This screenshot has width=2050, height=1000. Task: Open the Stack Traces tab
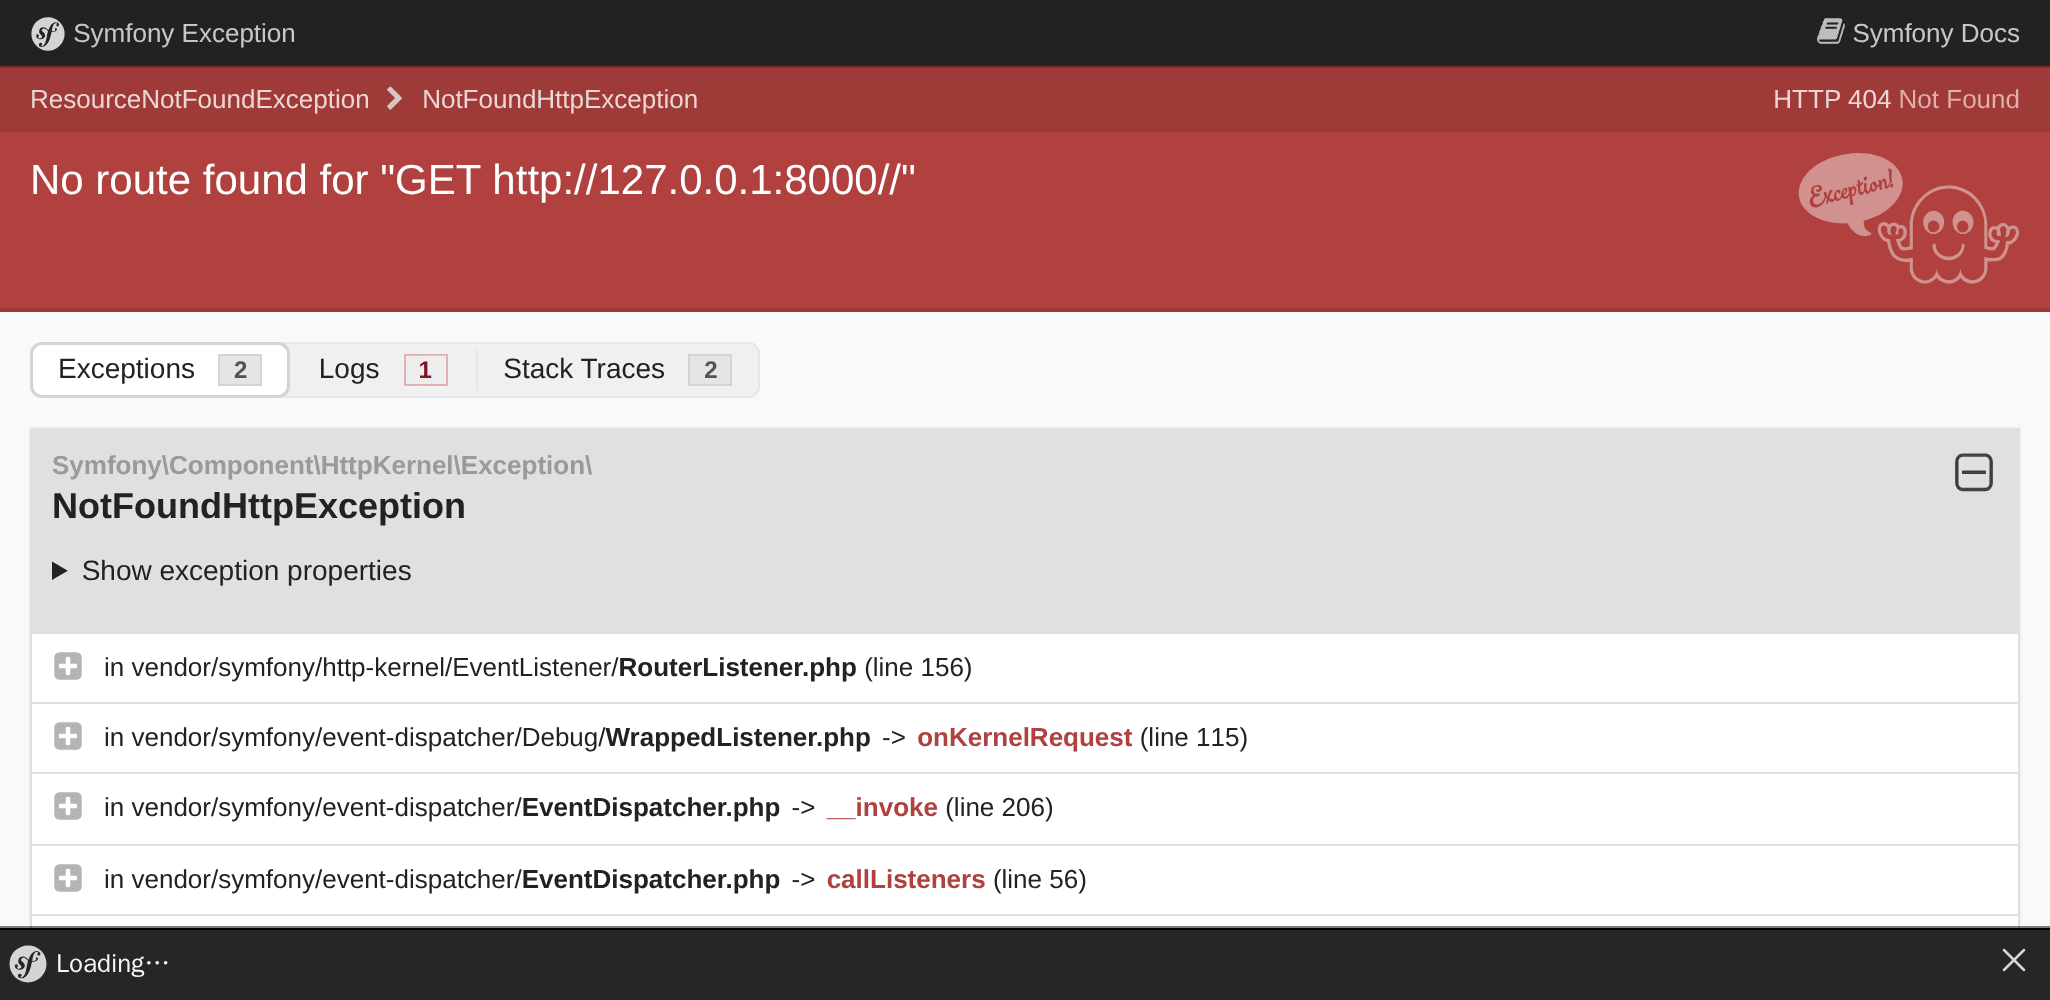coord(617,370)
